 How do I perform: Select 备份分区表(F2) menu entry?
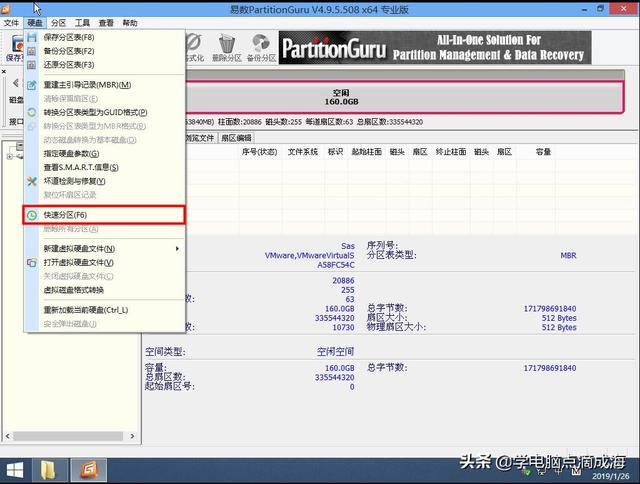[105, 51]
